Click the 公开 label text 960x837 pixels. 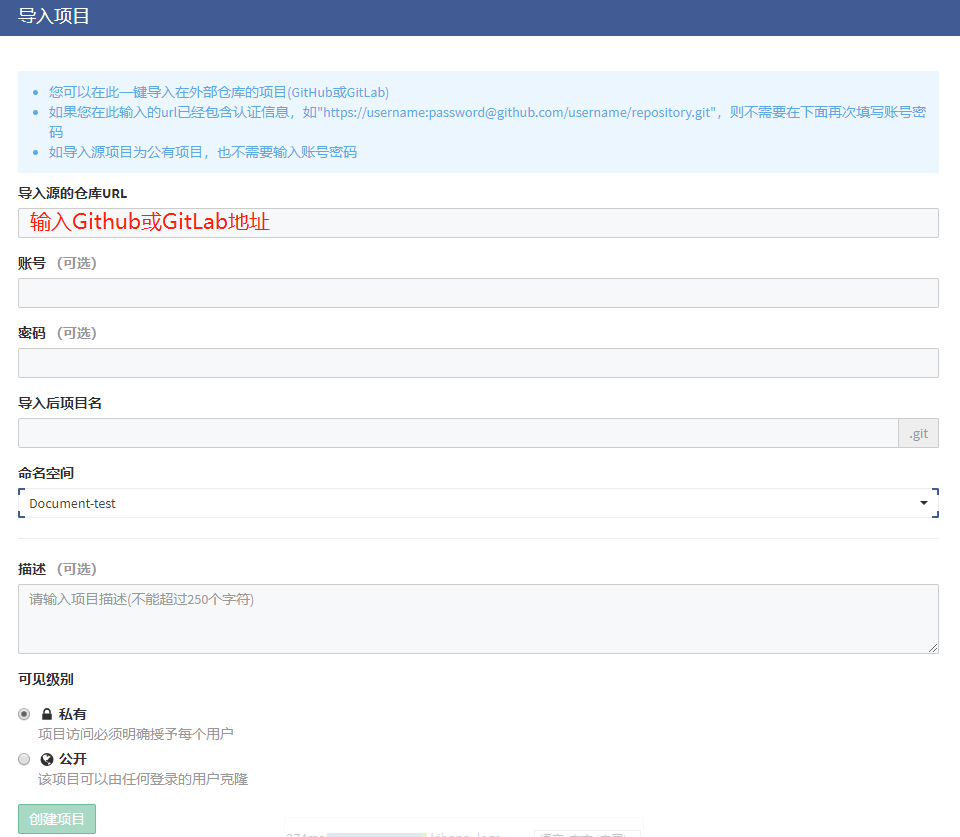(73, 759)
